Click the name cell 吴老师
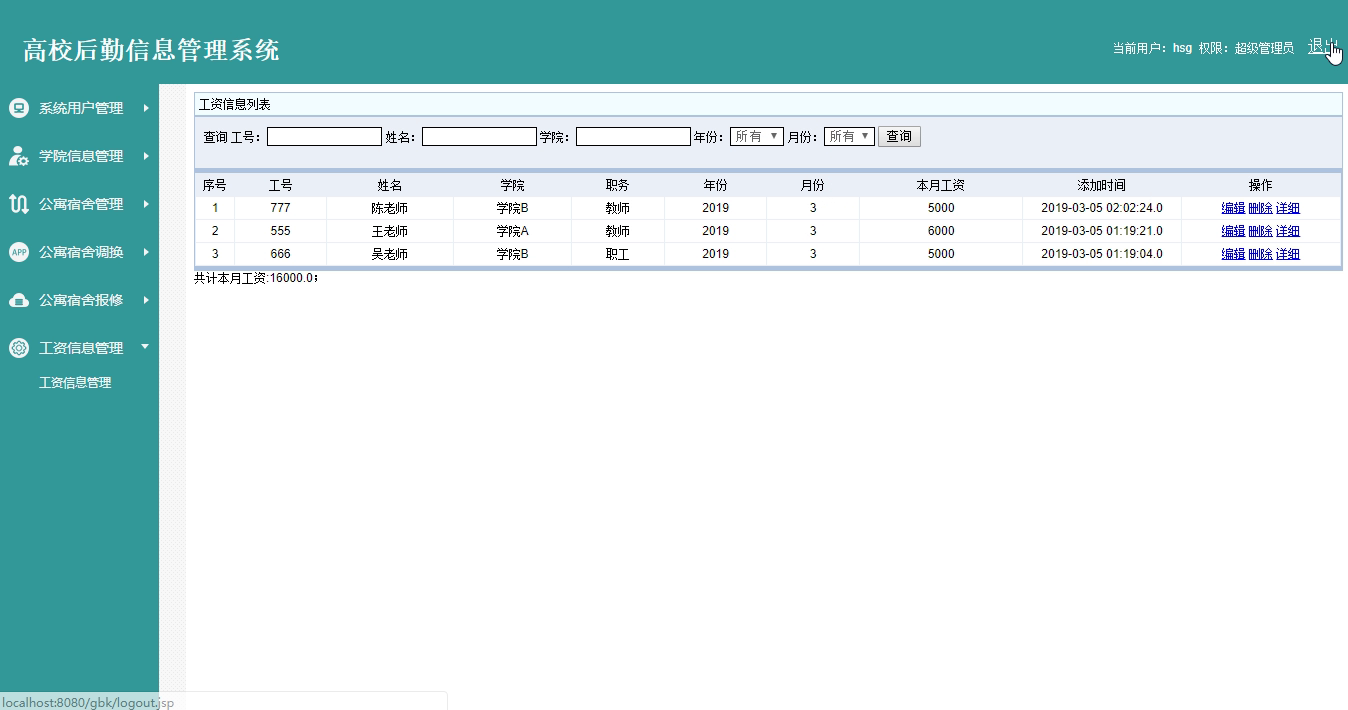 click(390, 254)
